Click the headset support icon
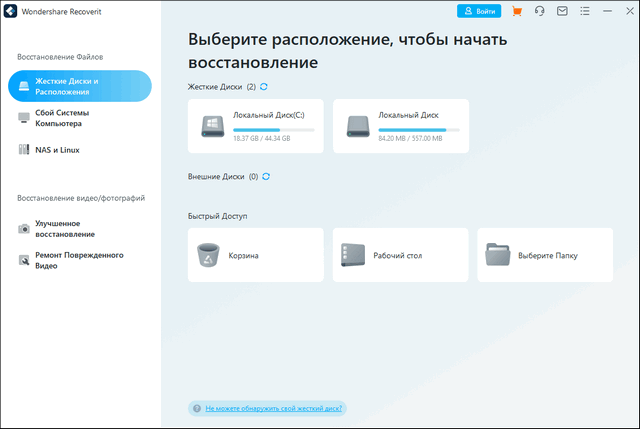 tap(540, 11)
